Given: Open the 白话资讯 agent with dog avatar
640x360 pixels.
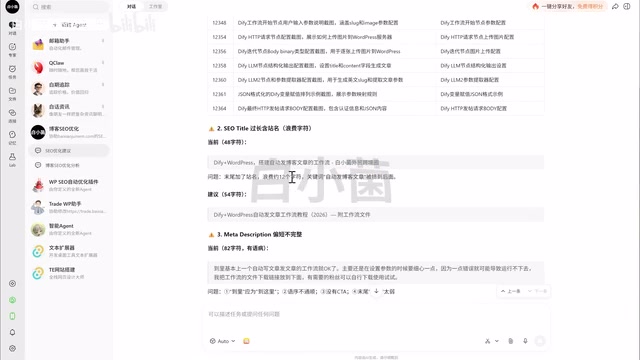Looking at the screenshot, I should 69,110.
